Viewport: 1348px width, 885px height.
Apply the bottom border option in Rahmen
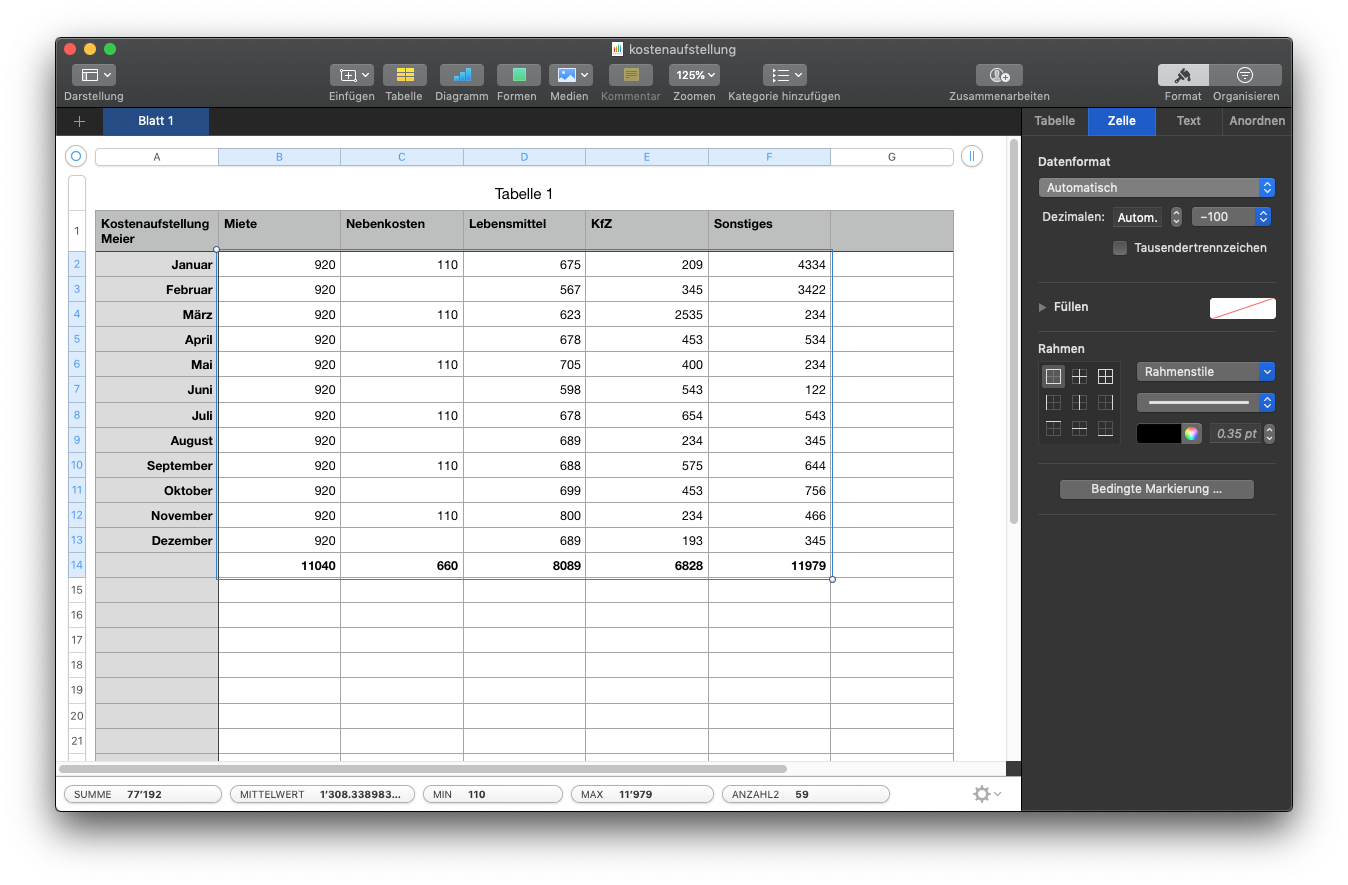pyautogui.click(x=1105, y=428)
